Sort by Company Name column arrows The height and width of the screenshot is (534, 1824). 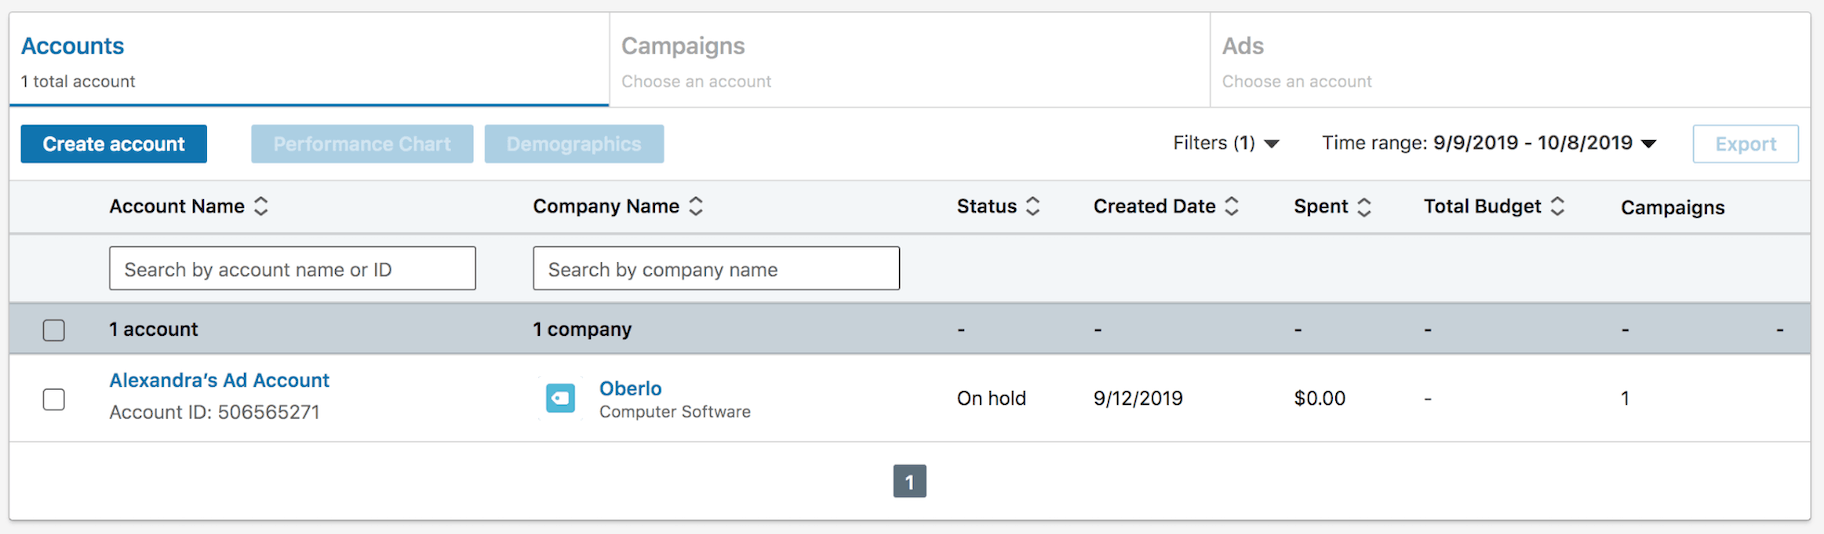pos(696,206)
